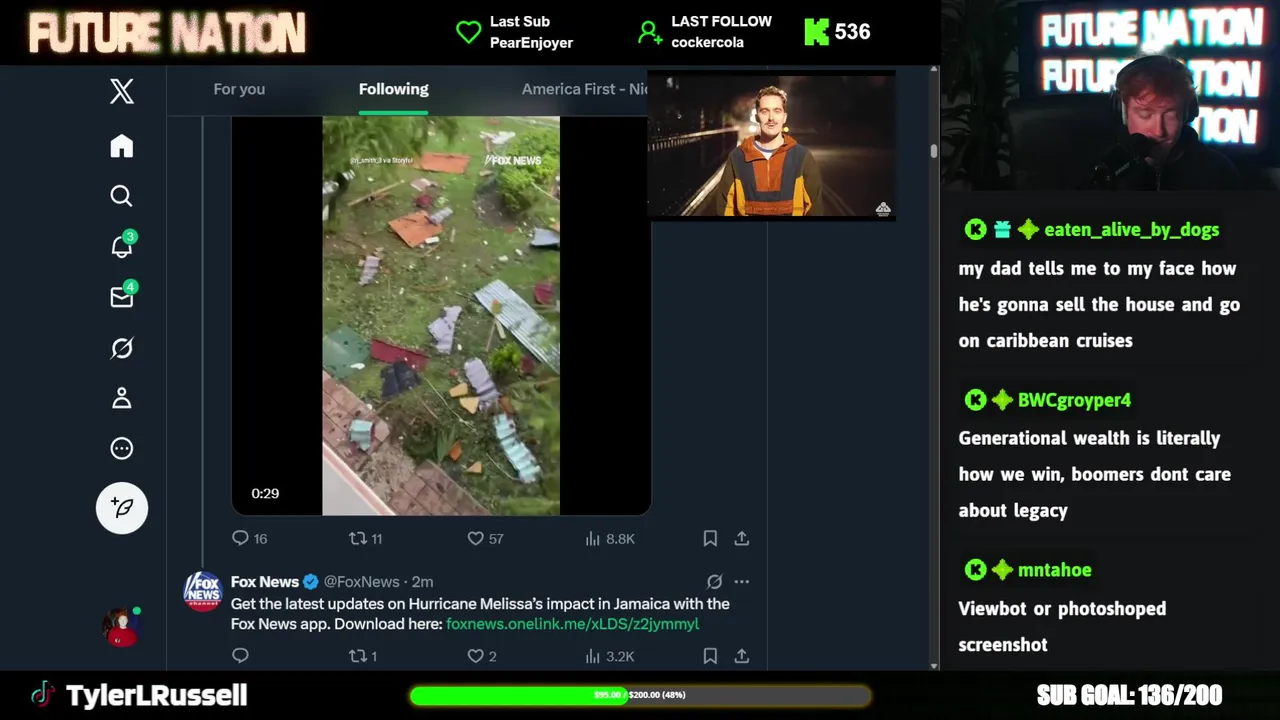
Task: Click donation goal progress bar
Action: (640, 695)
